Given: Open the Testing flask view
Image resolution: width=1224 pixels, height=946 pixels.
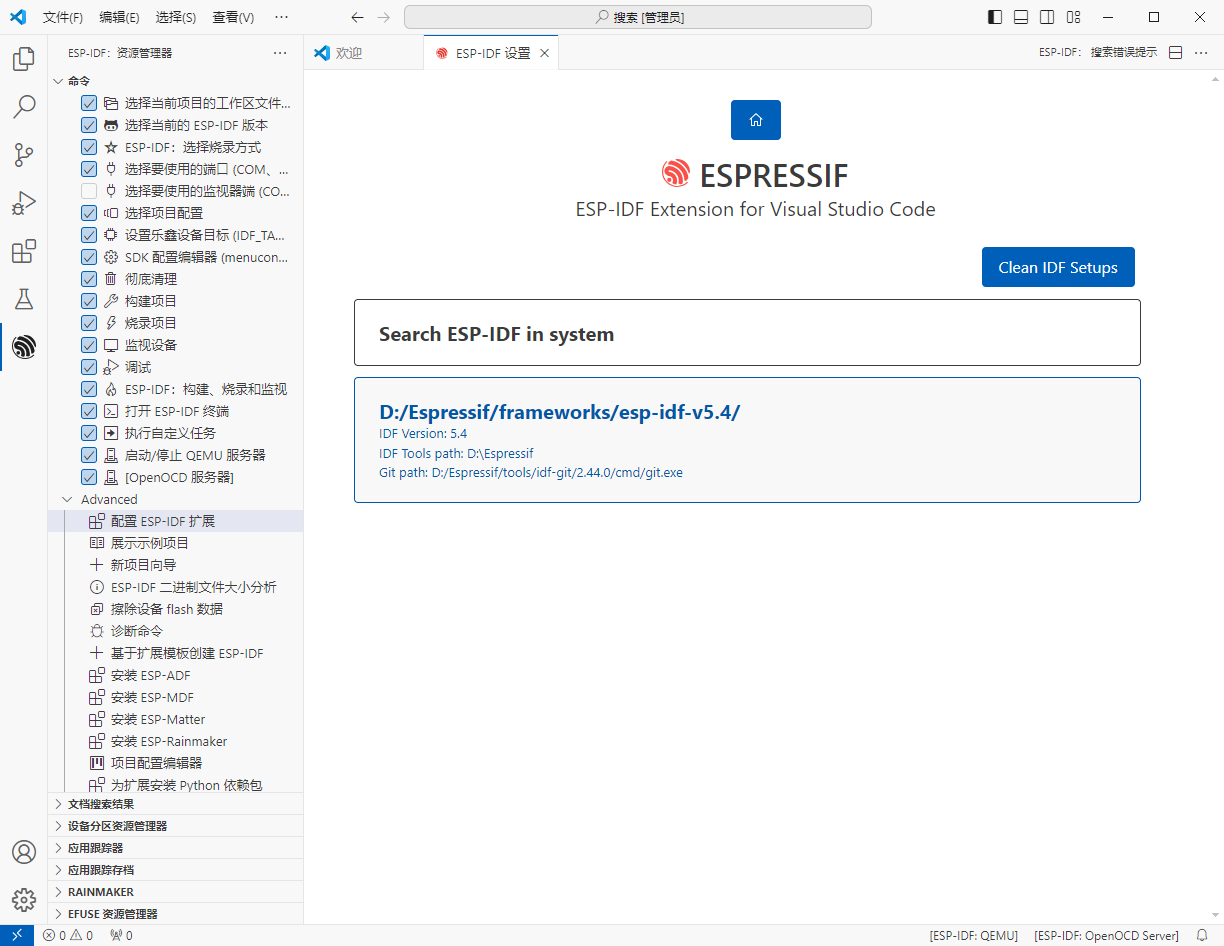Looking at the screenshot, I should 24,299.
